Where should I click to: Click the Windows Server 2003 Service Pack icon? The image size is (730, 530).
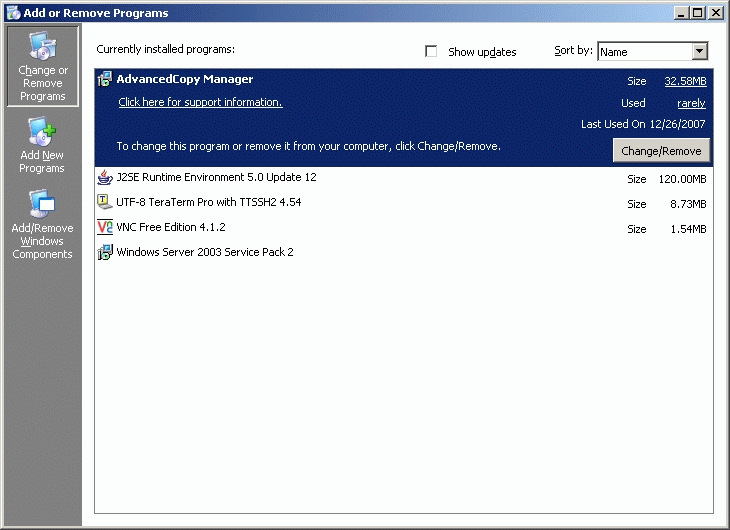(x=105, y=252)
